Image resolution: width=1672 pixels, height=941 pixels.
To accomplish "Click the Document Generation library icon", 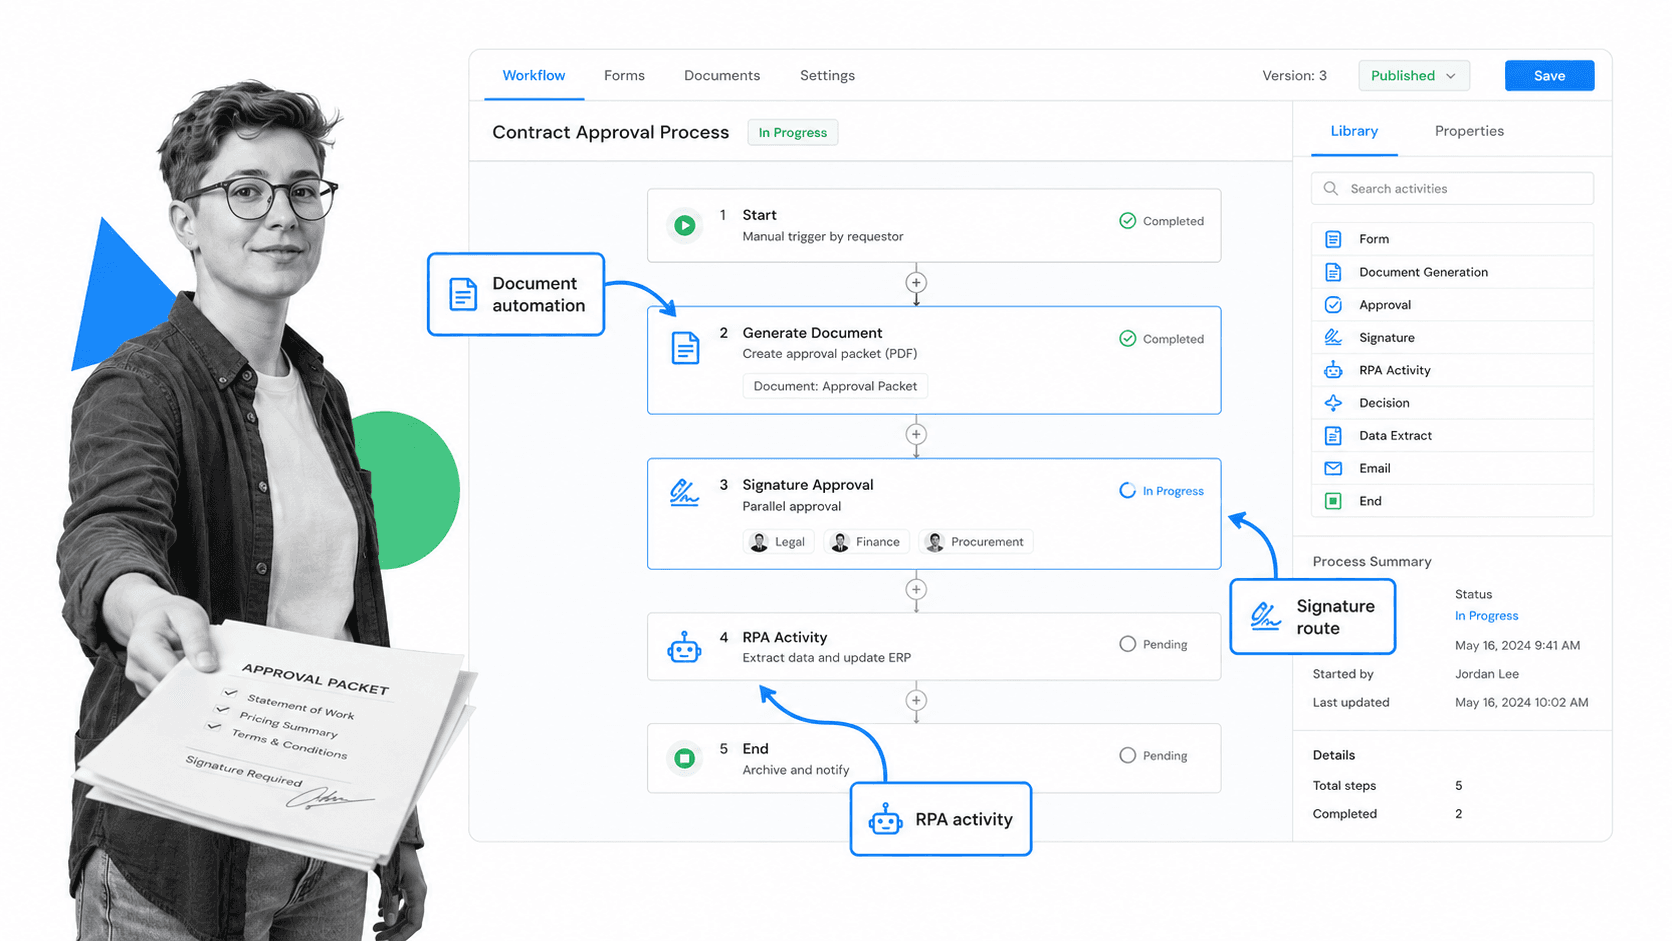I will tap(1333, 272).
